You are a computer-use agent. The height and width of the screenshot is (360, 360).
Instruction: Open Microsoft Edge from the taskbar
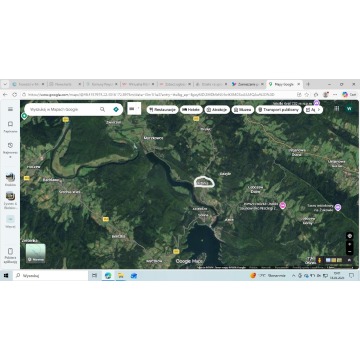tap(108, 276)
